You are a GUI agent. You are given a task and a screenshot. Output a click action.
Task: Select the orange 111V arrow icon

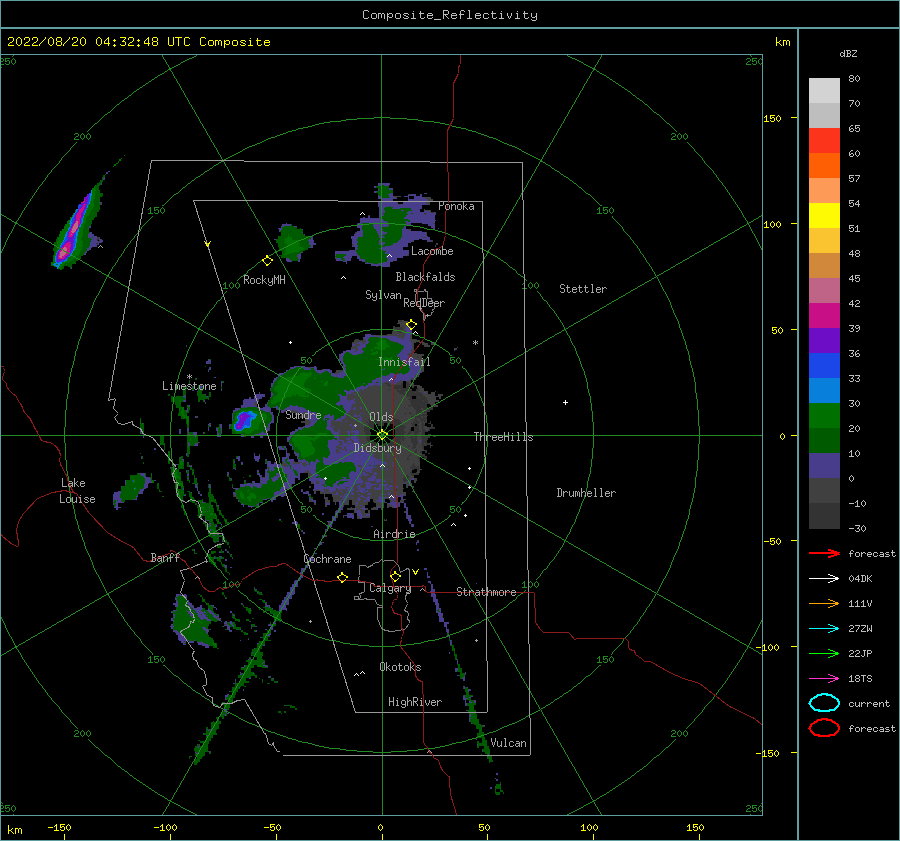824,603
